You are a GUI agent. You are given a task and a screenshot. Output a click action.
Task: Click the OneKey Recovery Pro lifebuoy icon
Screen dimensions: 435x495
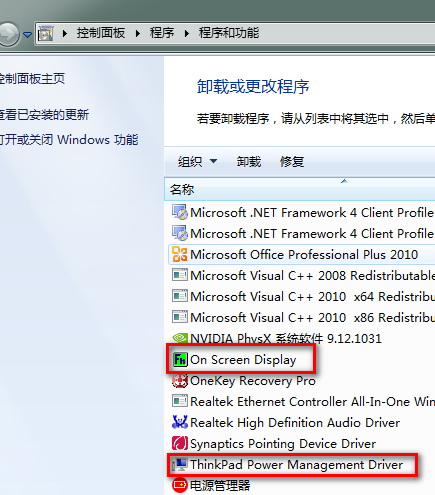tap(180, 381)
